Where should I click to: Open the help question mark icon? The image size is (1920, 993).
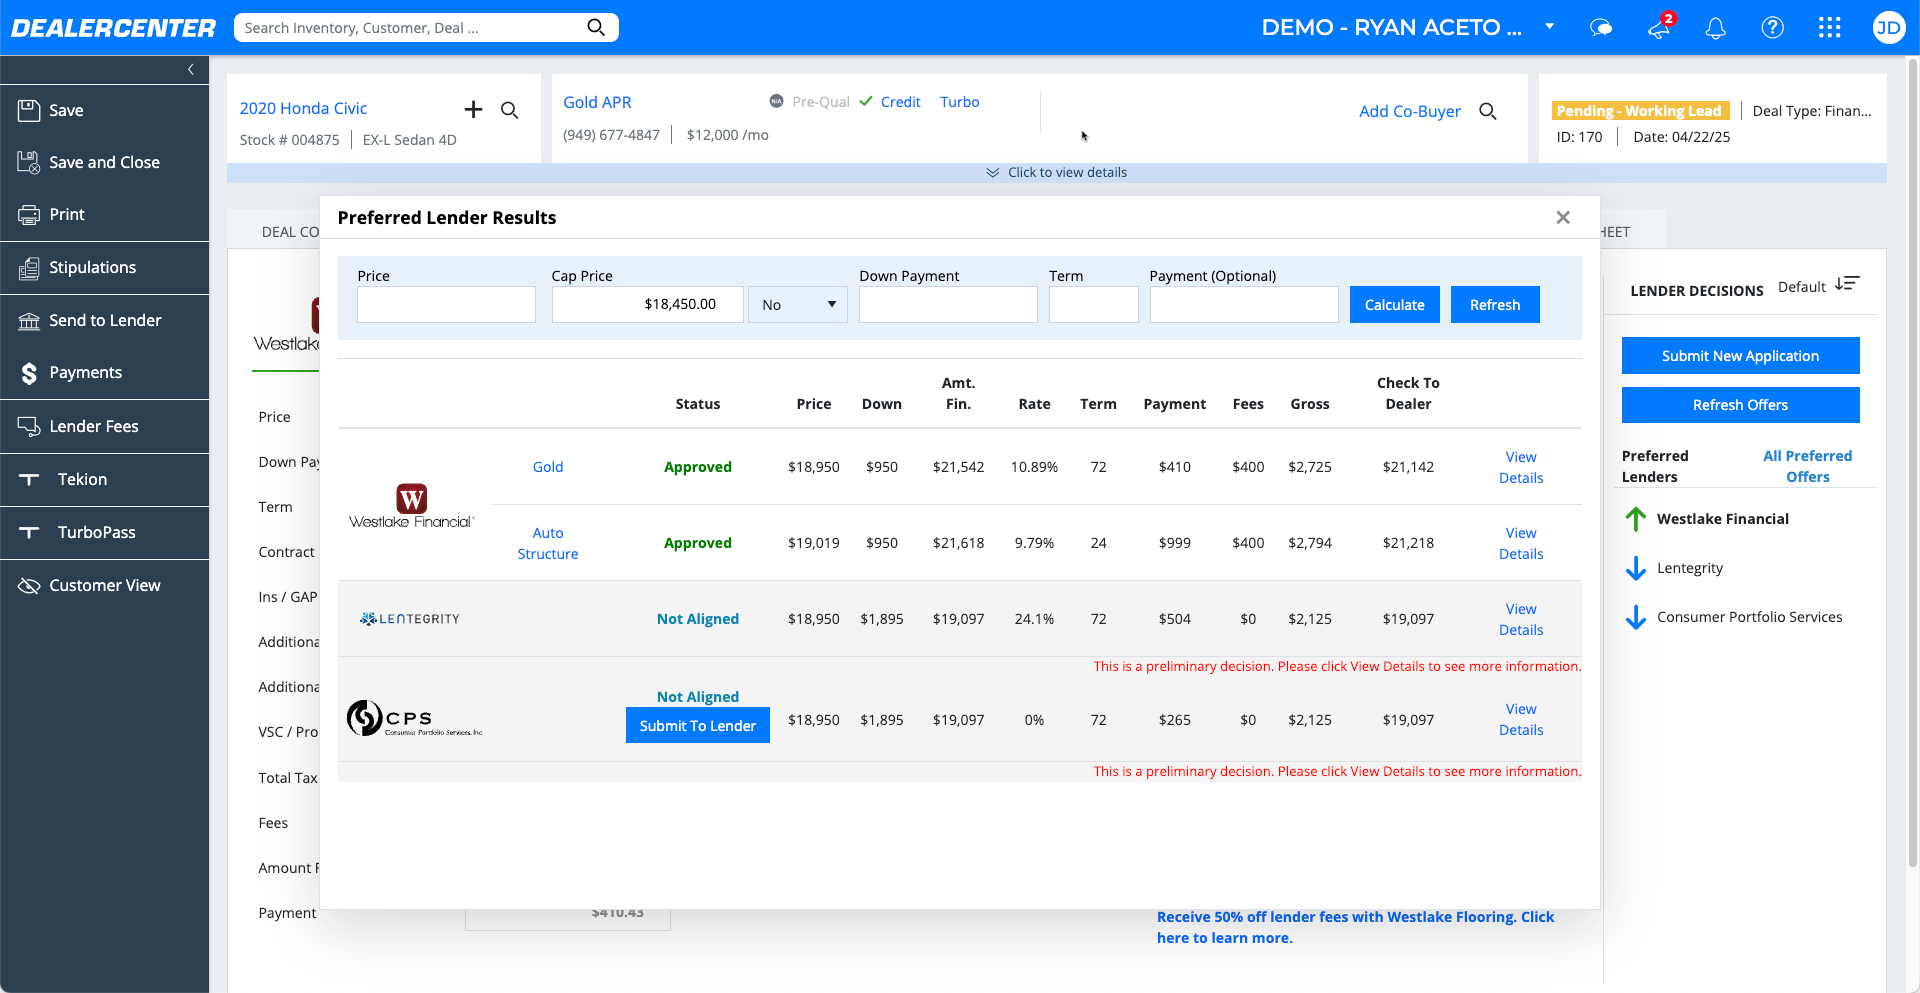[x=1773, y=27]
